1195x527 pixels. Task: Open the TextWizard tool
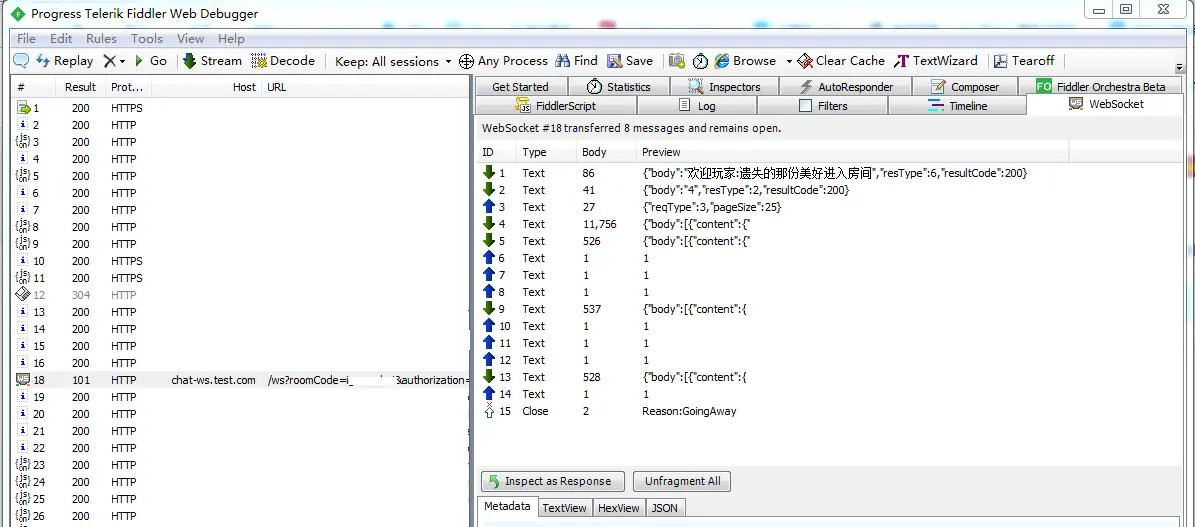click(x=935, y=61)
